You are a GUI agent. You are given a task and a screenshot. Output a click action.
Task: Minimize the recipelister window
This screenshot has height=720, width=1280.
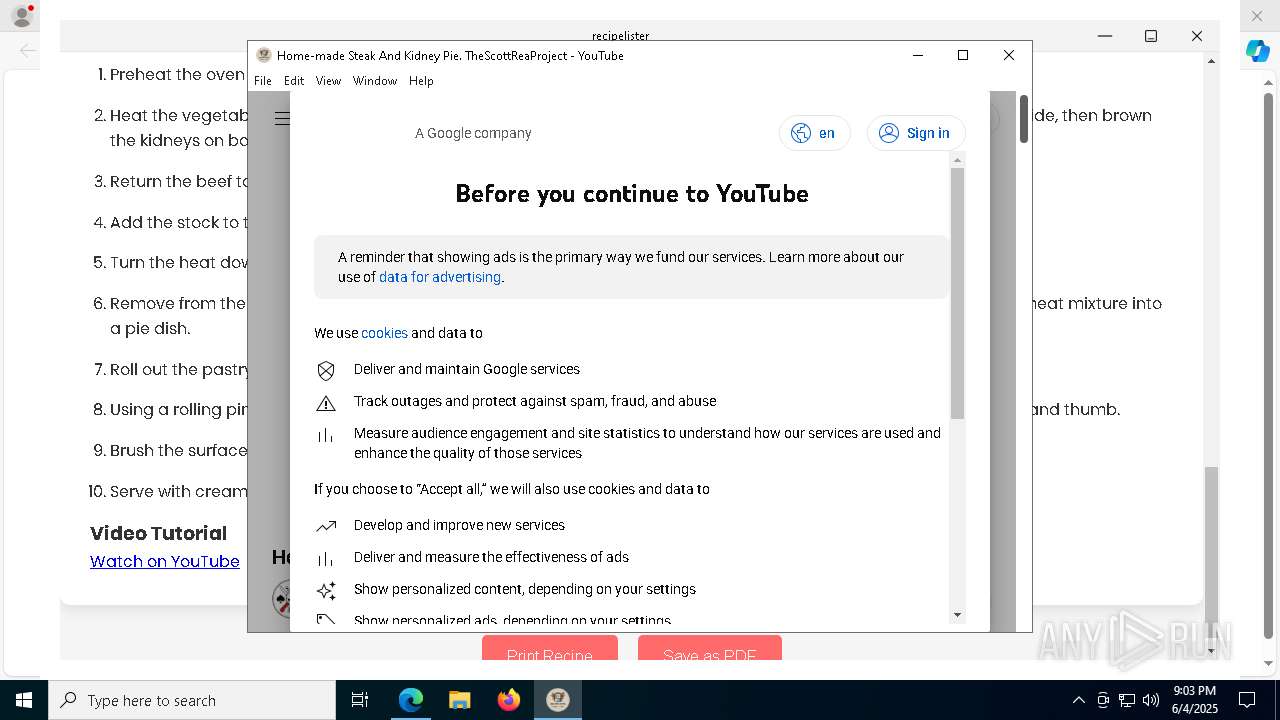(x=1105, y=36)
